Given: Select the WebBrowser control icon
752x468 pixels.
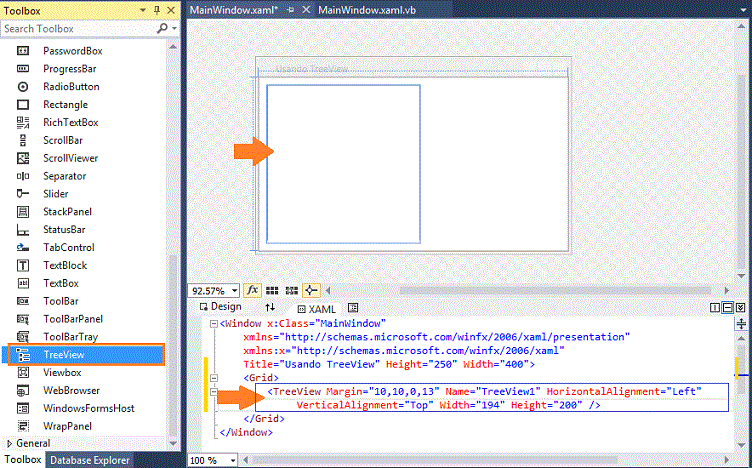Looking at the screenshot, I should 23,390.
